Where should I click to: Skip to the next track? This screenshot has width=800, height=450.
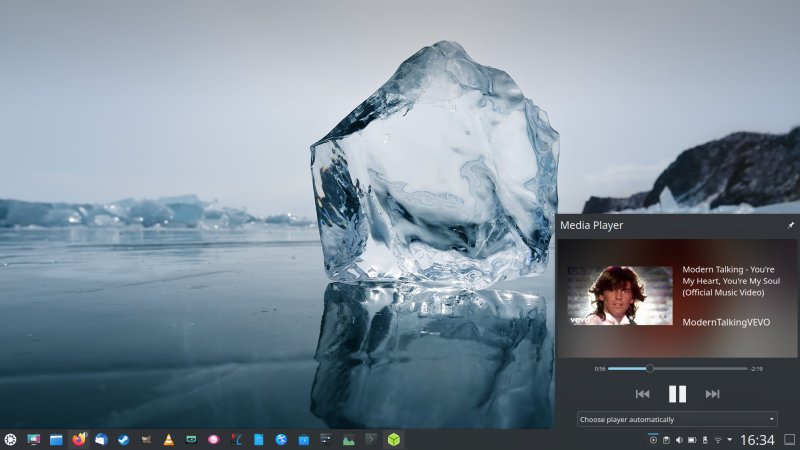pos(712,394)
